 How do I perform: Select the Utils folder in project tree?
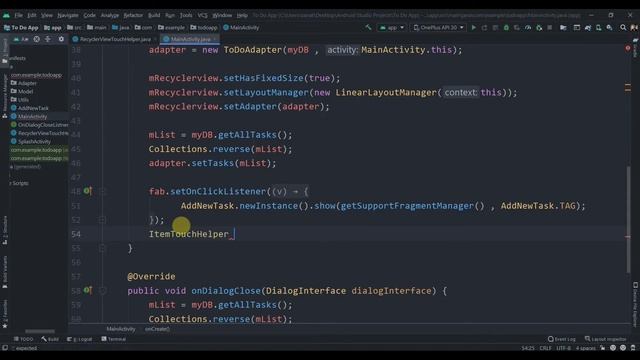tap(20, 100)
